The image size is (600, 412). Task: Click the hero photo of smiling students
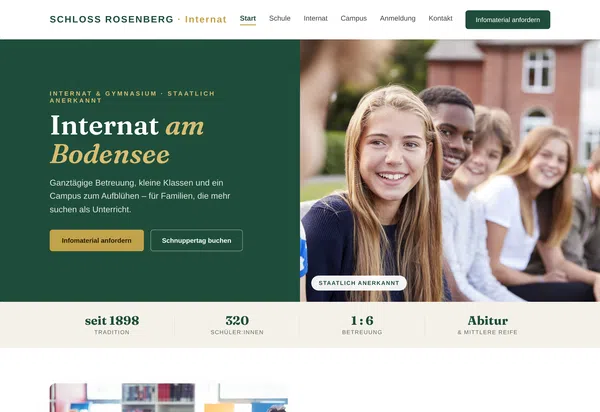tap(450, 171)
